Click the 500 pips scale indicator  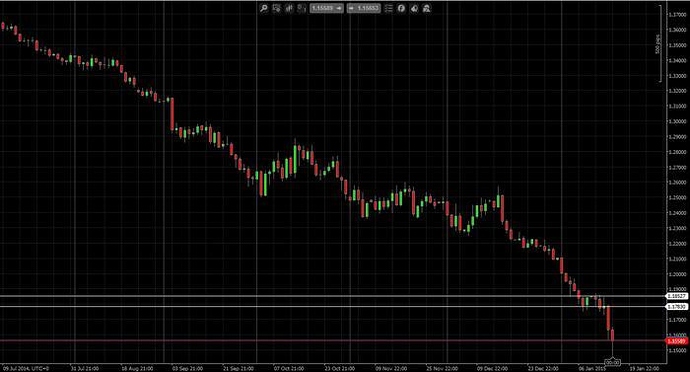click(x=658, y=44)
